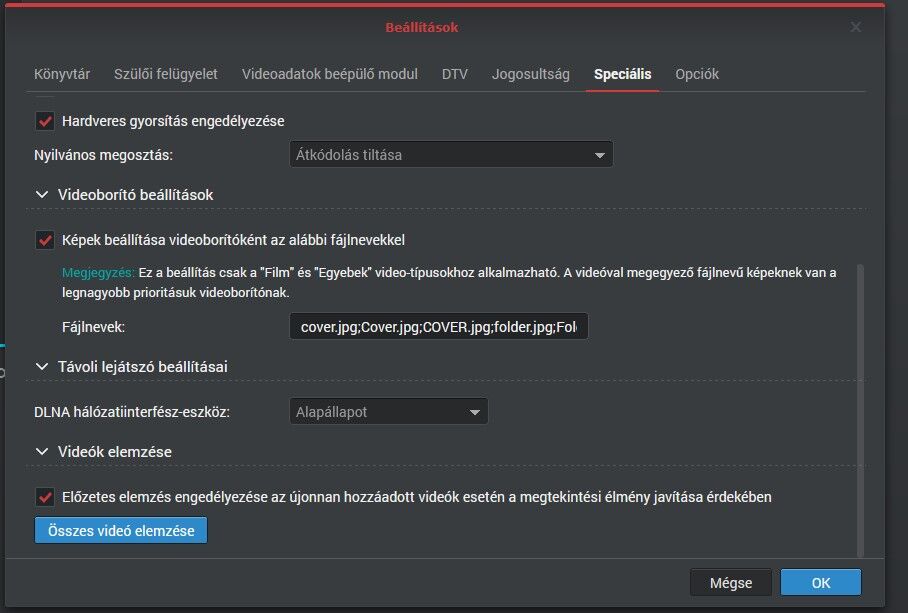Collapse the Videók elemzése section chevron
The height and width of the screenshot is (613, 908).
pos(42,452)
